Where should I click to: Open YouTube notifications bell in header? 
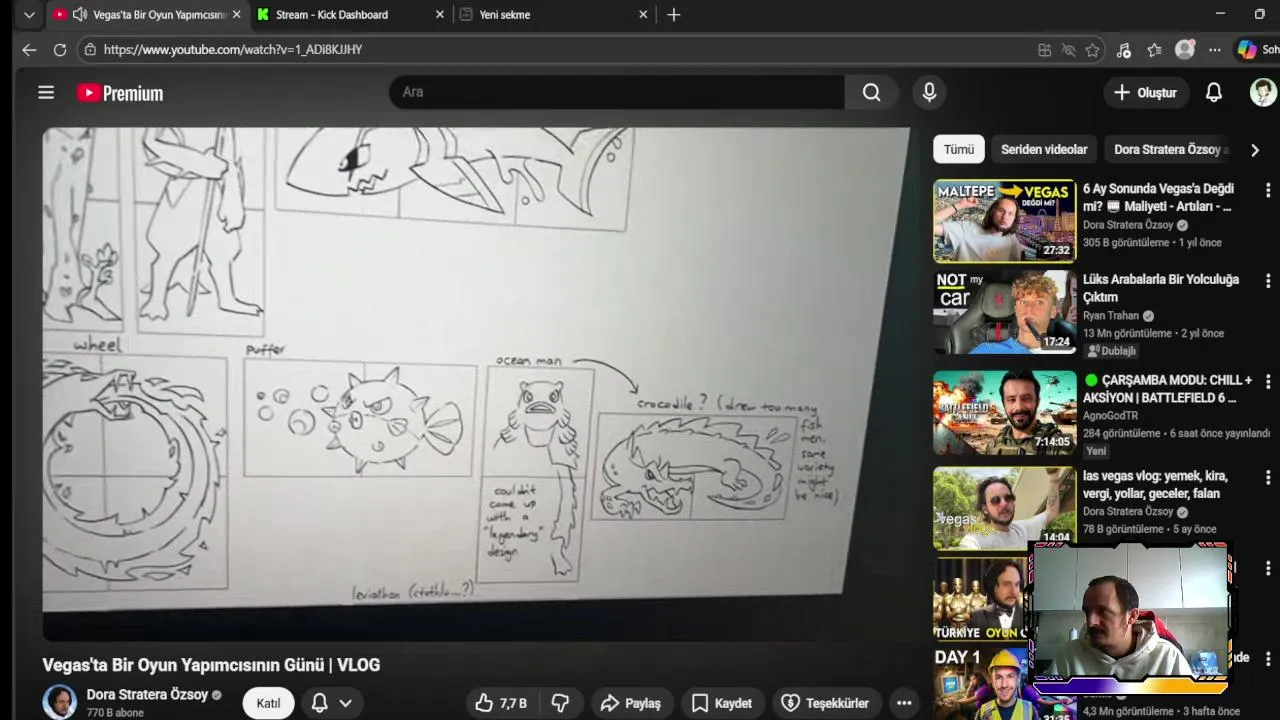pyautogui.click(x=1213, y=92)
